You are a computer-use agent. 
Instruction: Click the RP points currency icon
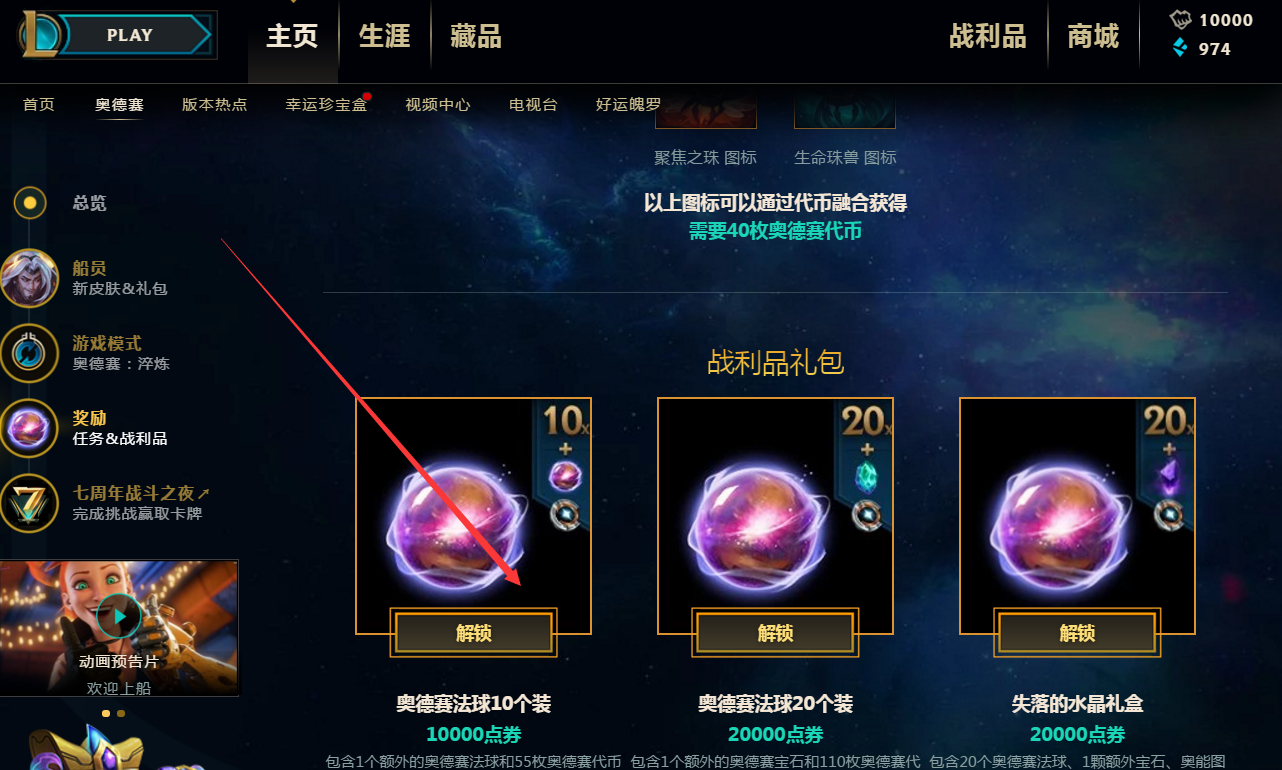point(1182,20)
